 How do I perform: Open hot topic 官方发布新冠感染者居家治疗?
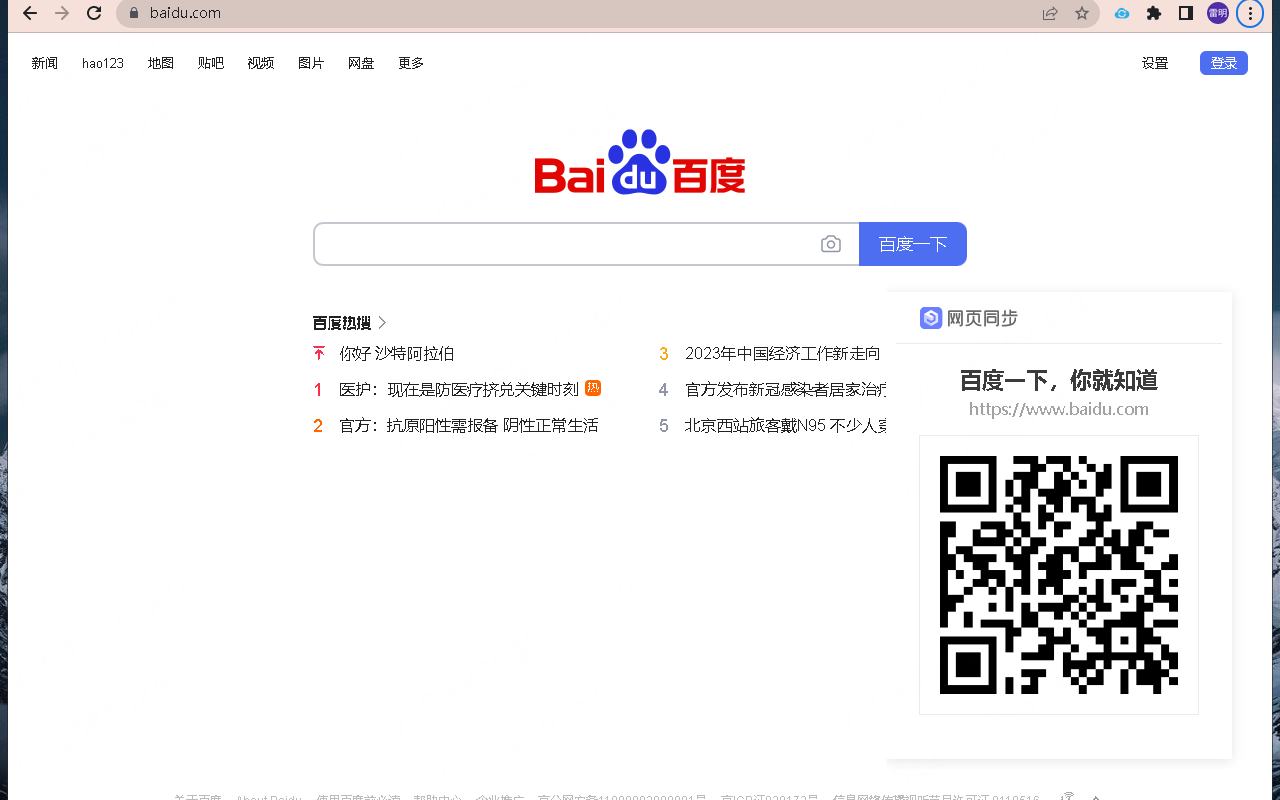pos(786,389)
